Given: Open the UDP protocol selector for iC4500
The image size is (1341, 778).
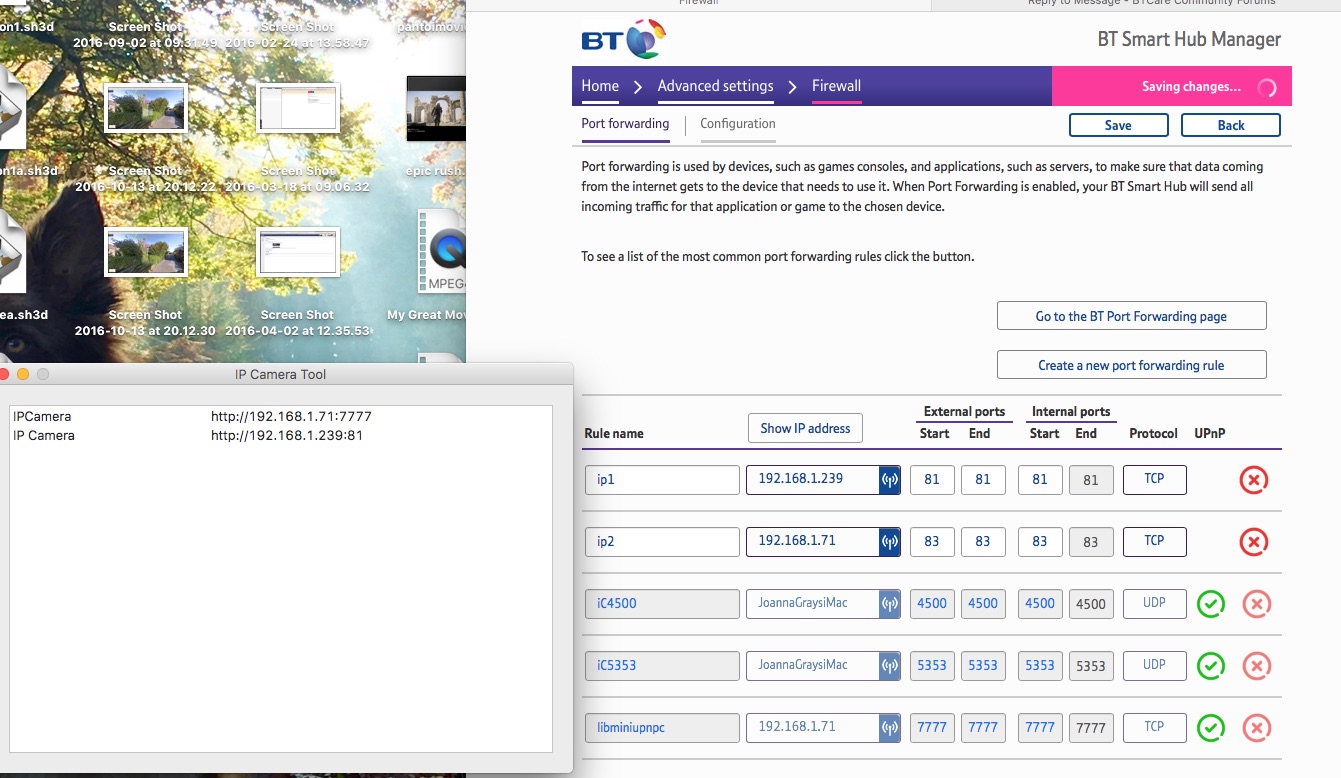Looking at the screenshot, I should coord(1154,603).
